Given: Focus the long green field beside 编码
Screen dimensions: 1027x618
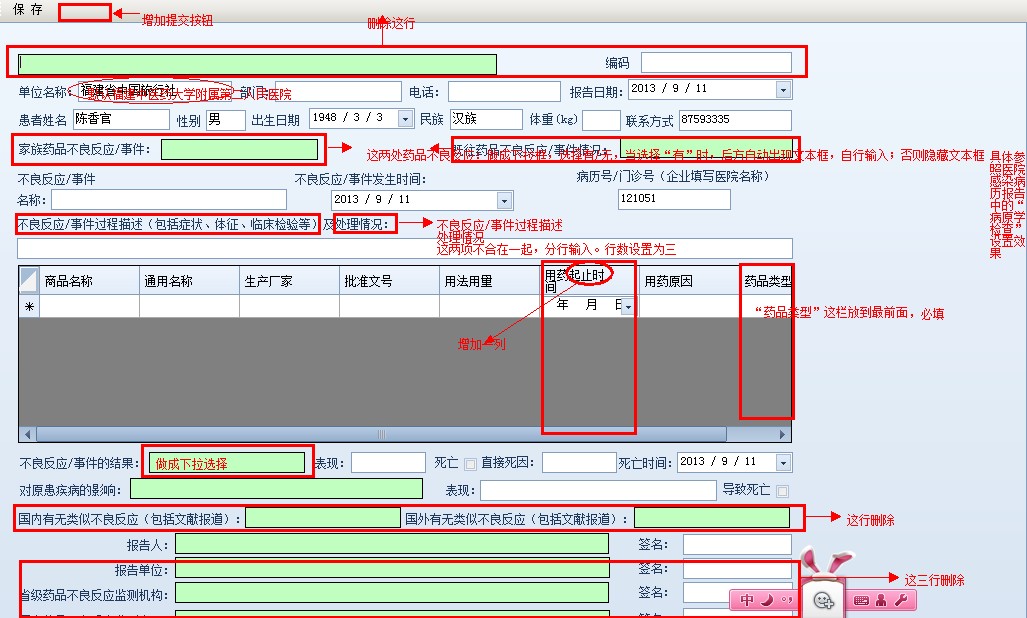Looking at the screenshot, I should coord(257,64).
